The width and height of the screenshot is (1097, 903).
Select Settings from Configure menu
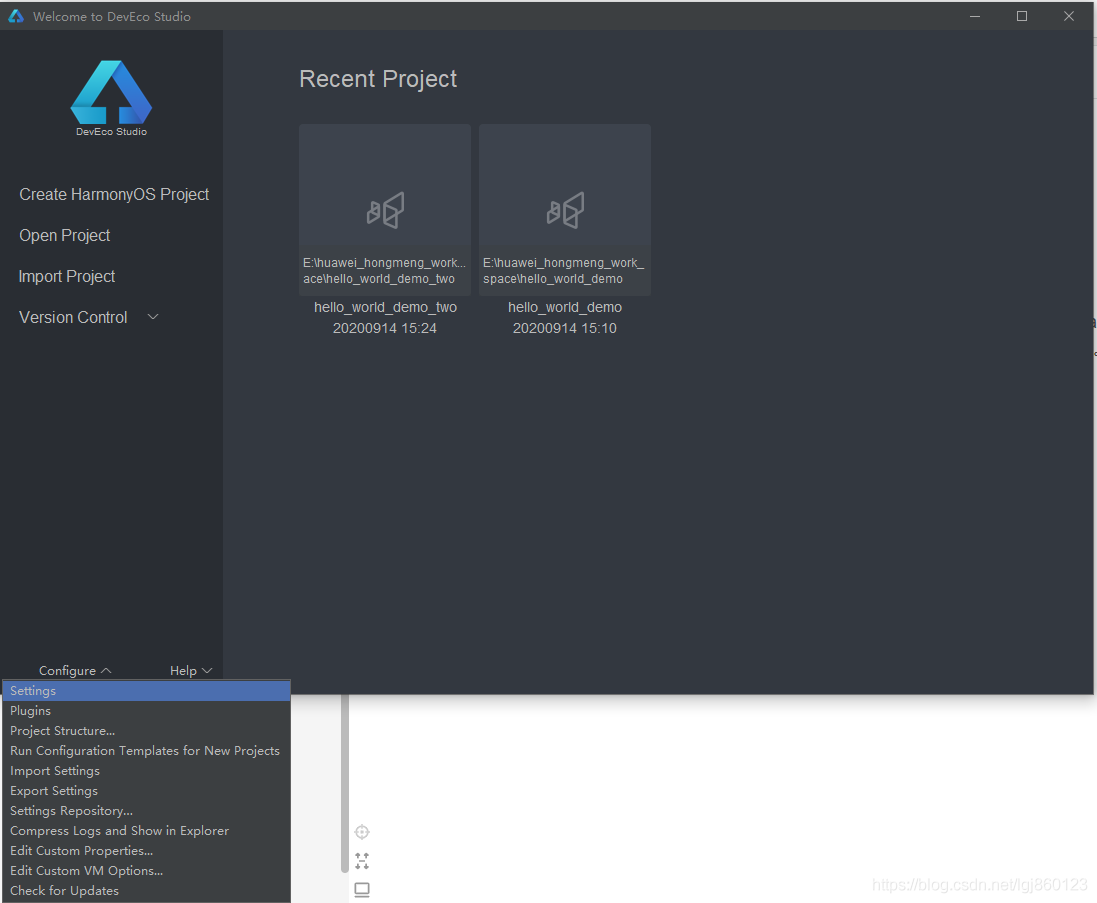tap(146, 691)
